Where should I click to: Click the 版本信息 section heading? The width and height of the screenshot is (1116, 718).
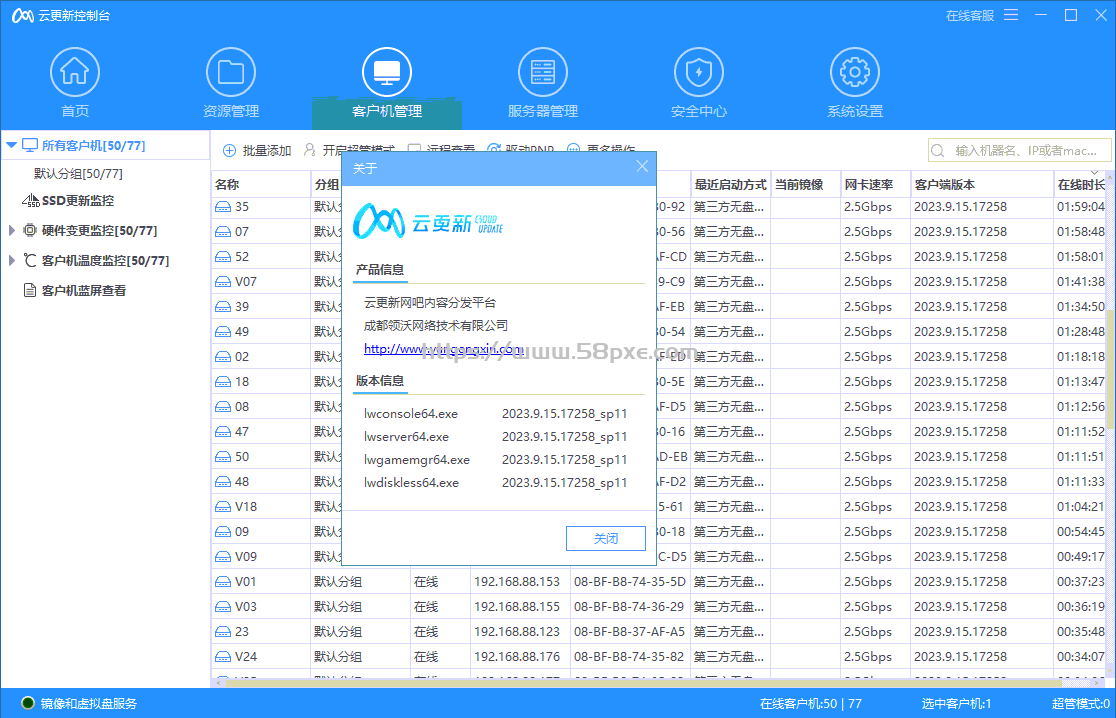click(379, 381)
